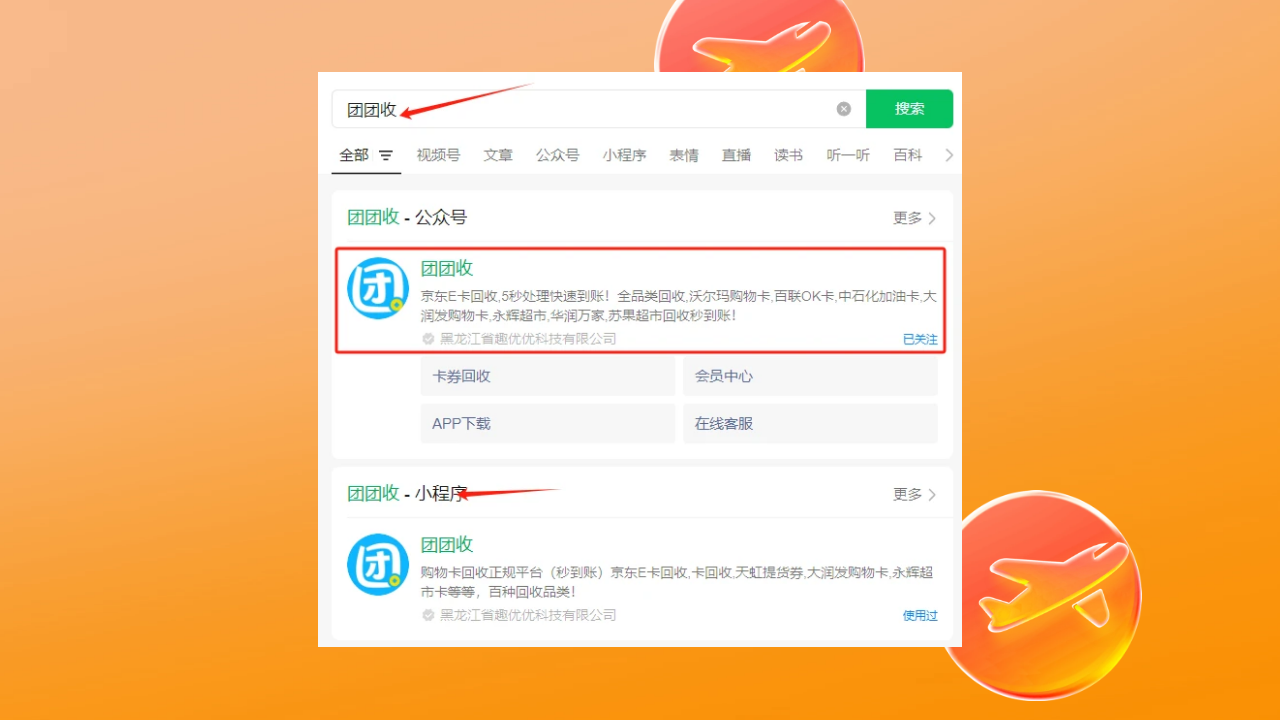Select the 全部 tab
The width and height of the screenshot is (1280, 720).
coord(354,155)
